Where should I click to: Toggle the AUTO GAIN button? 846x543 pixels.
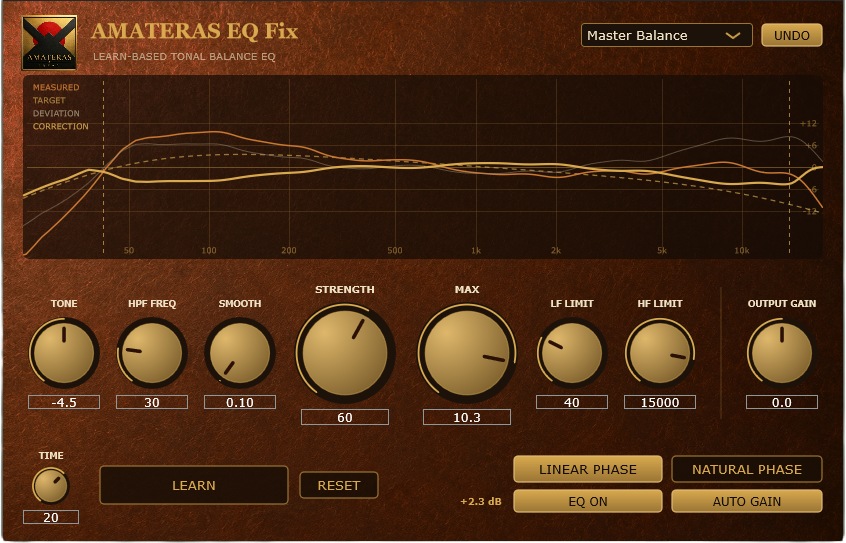(x=747, y=501)
